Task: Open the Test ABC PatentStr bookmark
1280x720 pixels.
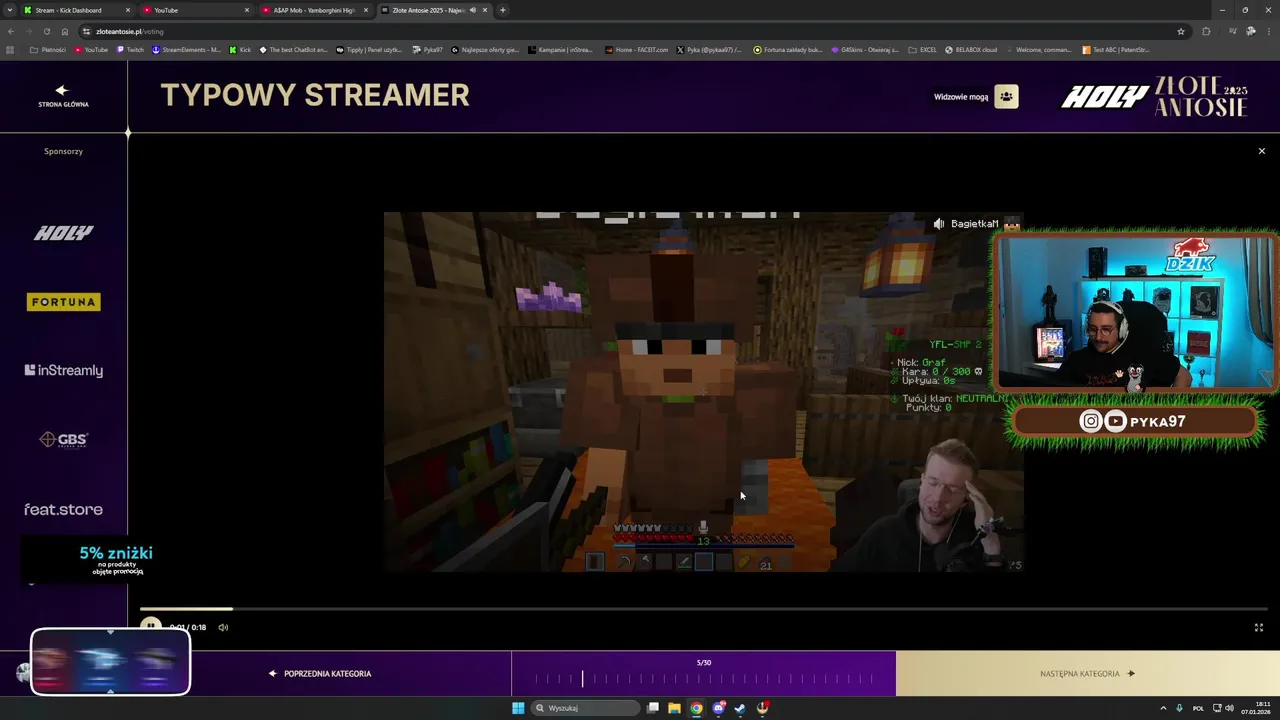Action: click(1116, 49)
